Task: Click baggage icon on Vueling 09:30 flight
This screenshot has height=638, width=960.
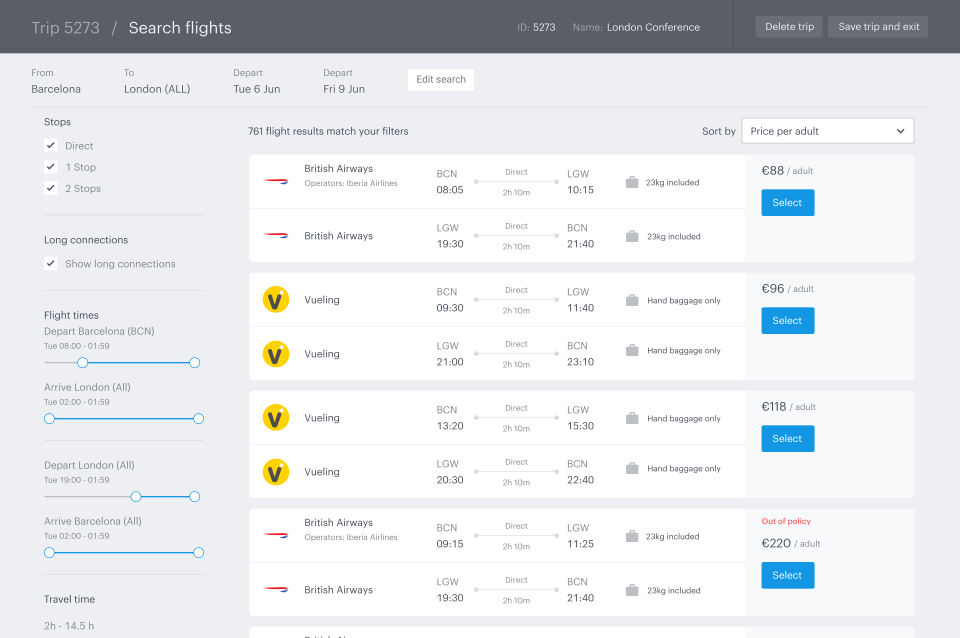Action: coord(632,300)
